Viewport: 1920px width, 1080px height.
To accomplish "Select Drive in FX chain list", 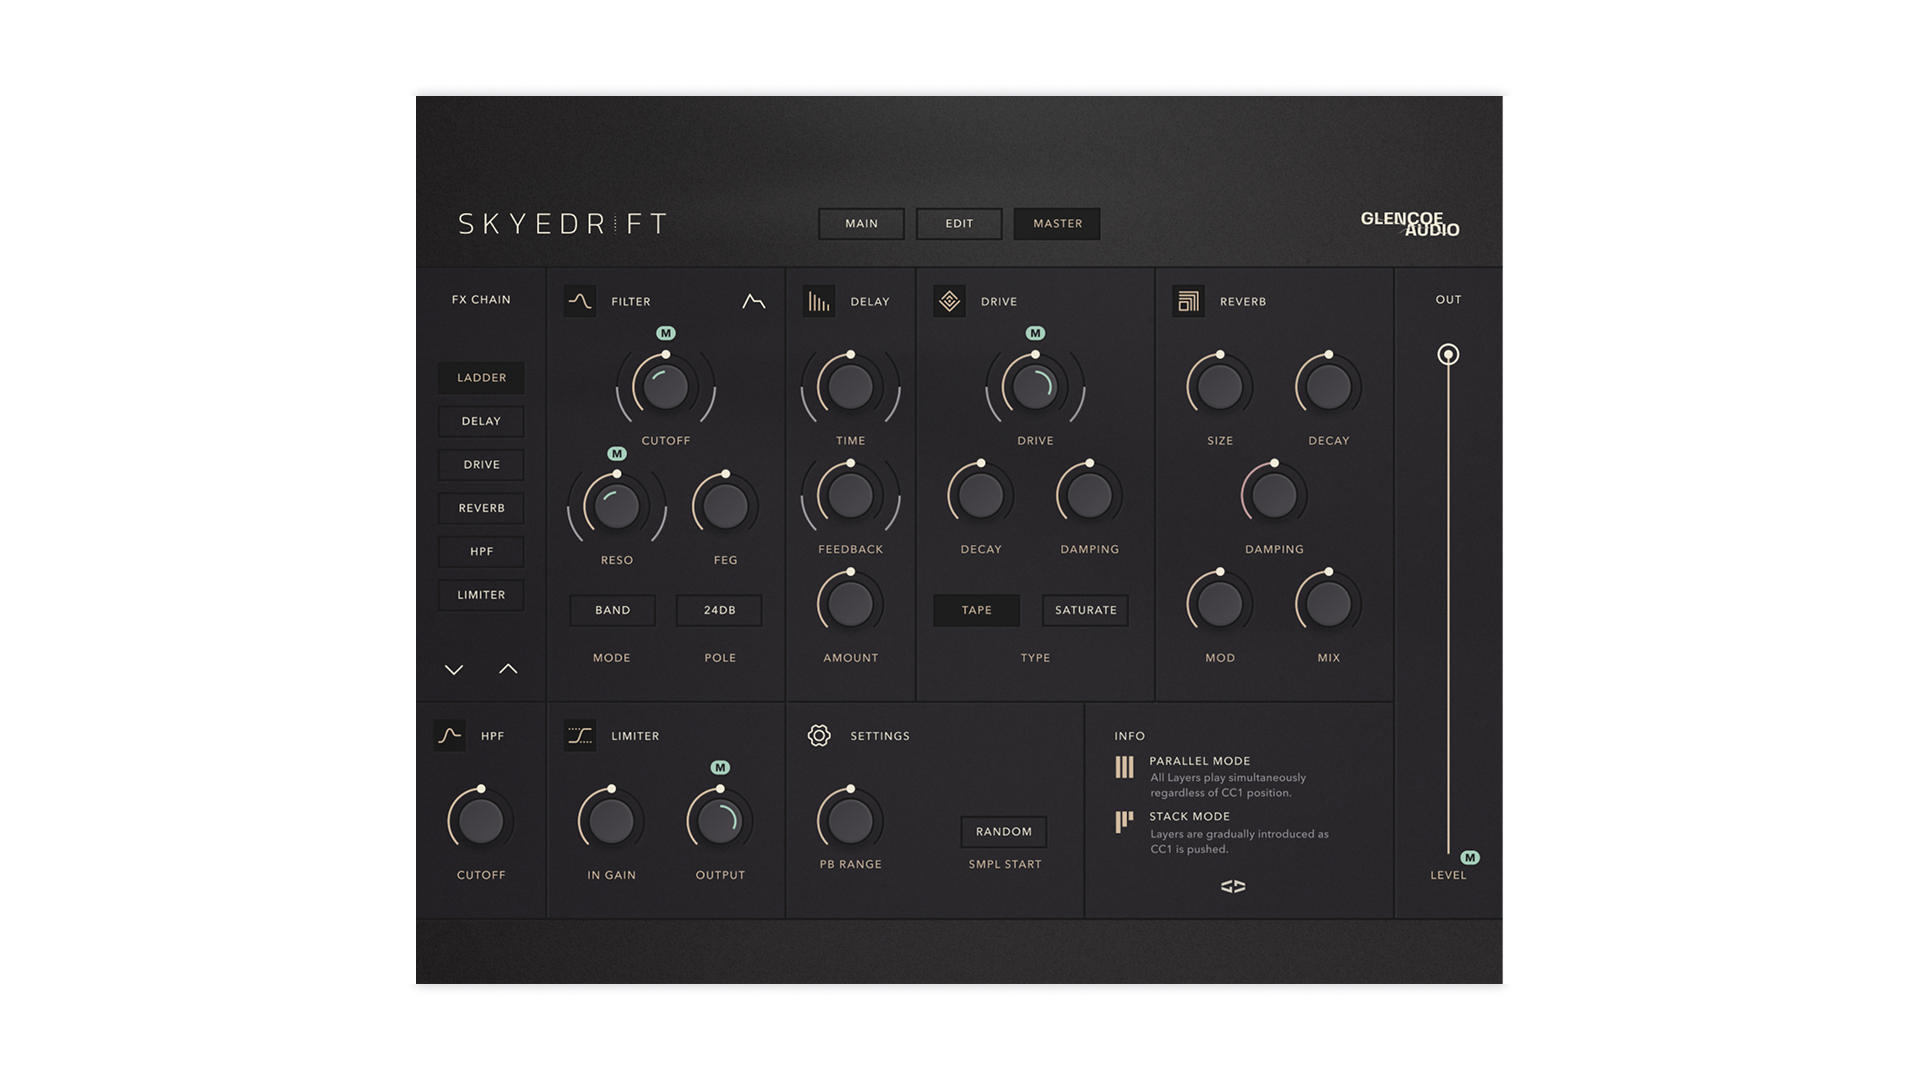I will 481,465.
